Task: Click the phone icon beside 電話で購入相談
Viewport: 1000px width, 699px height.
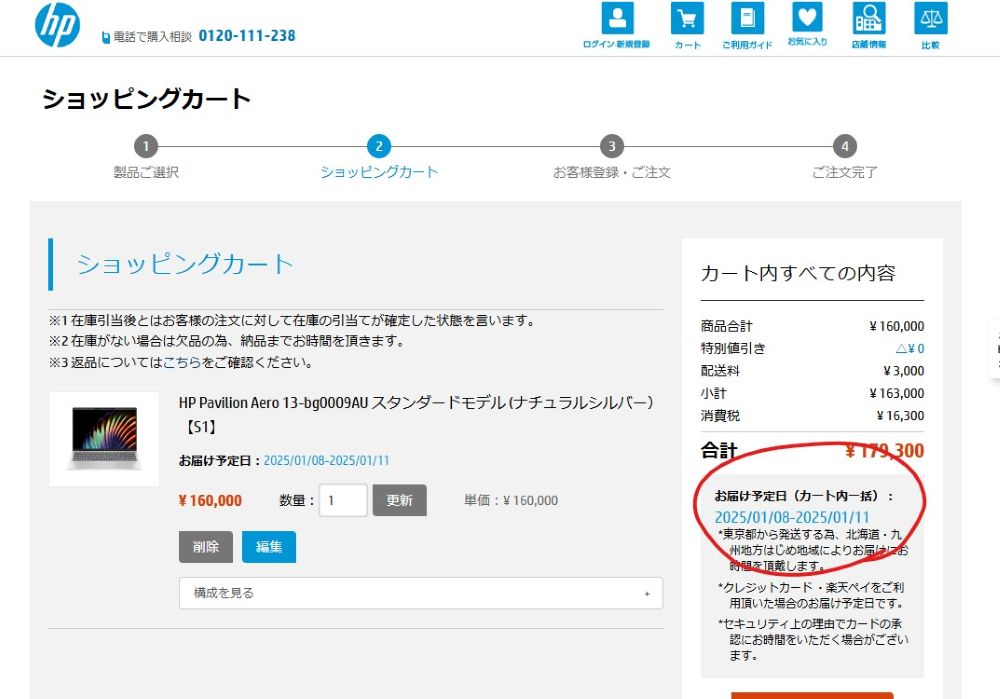Action: tap(106, 38)
